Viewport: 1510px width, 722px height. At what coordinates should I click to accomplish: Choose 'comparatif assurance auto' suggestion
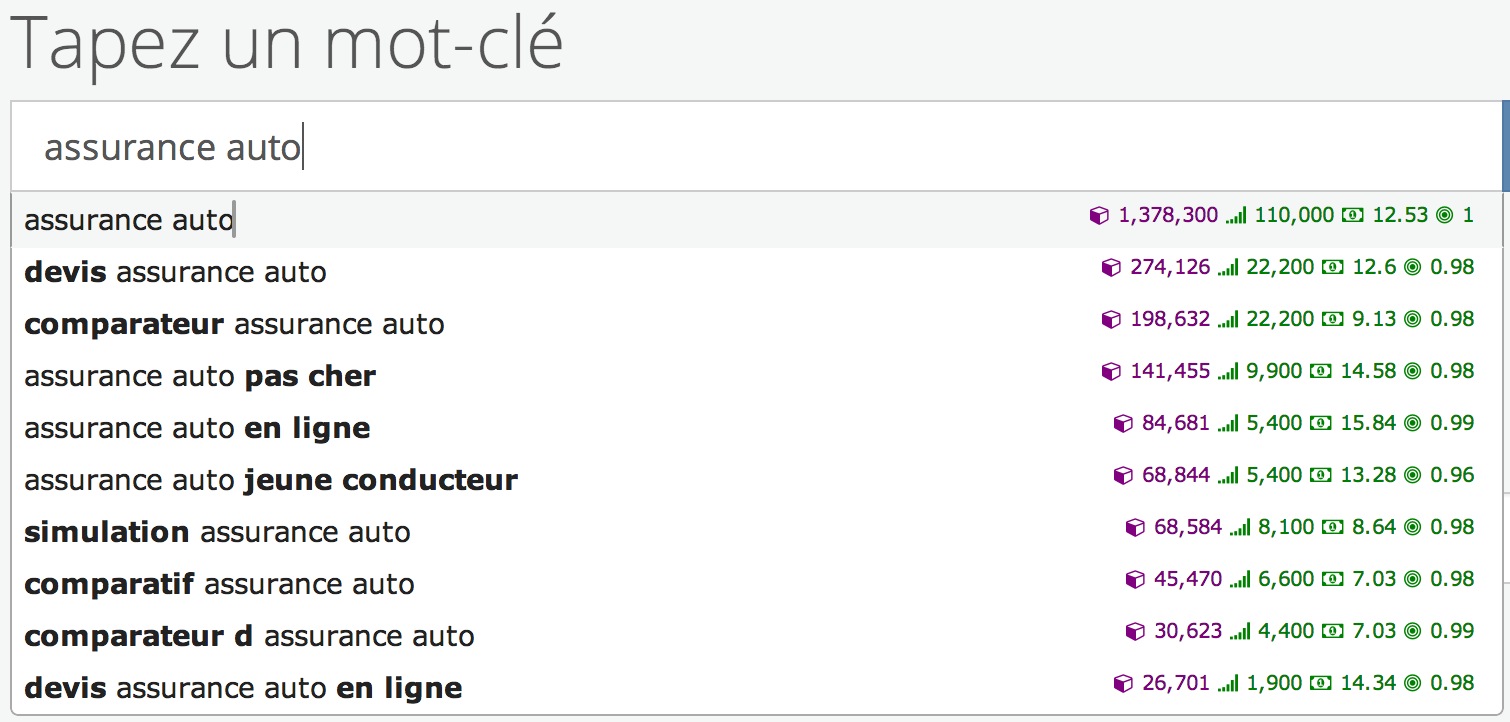[219, 584]
